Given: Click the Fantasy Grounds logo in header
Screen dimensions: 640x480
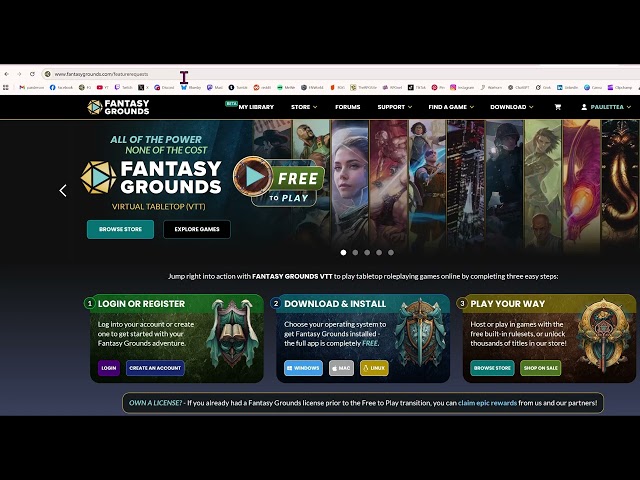Looking at the screenshot, I should click(x=118, y=107).
